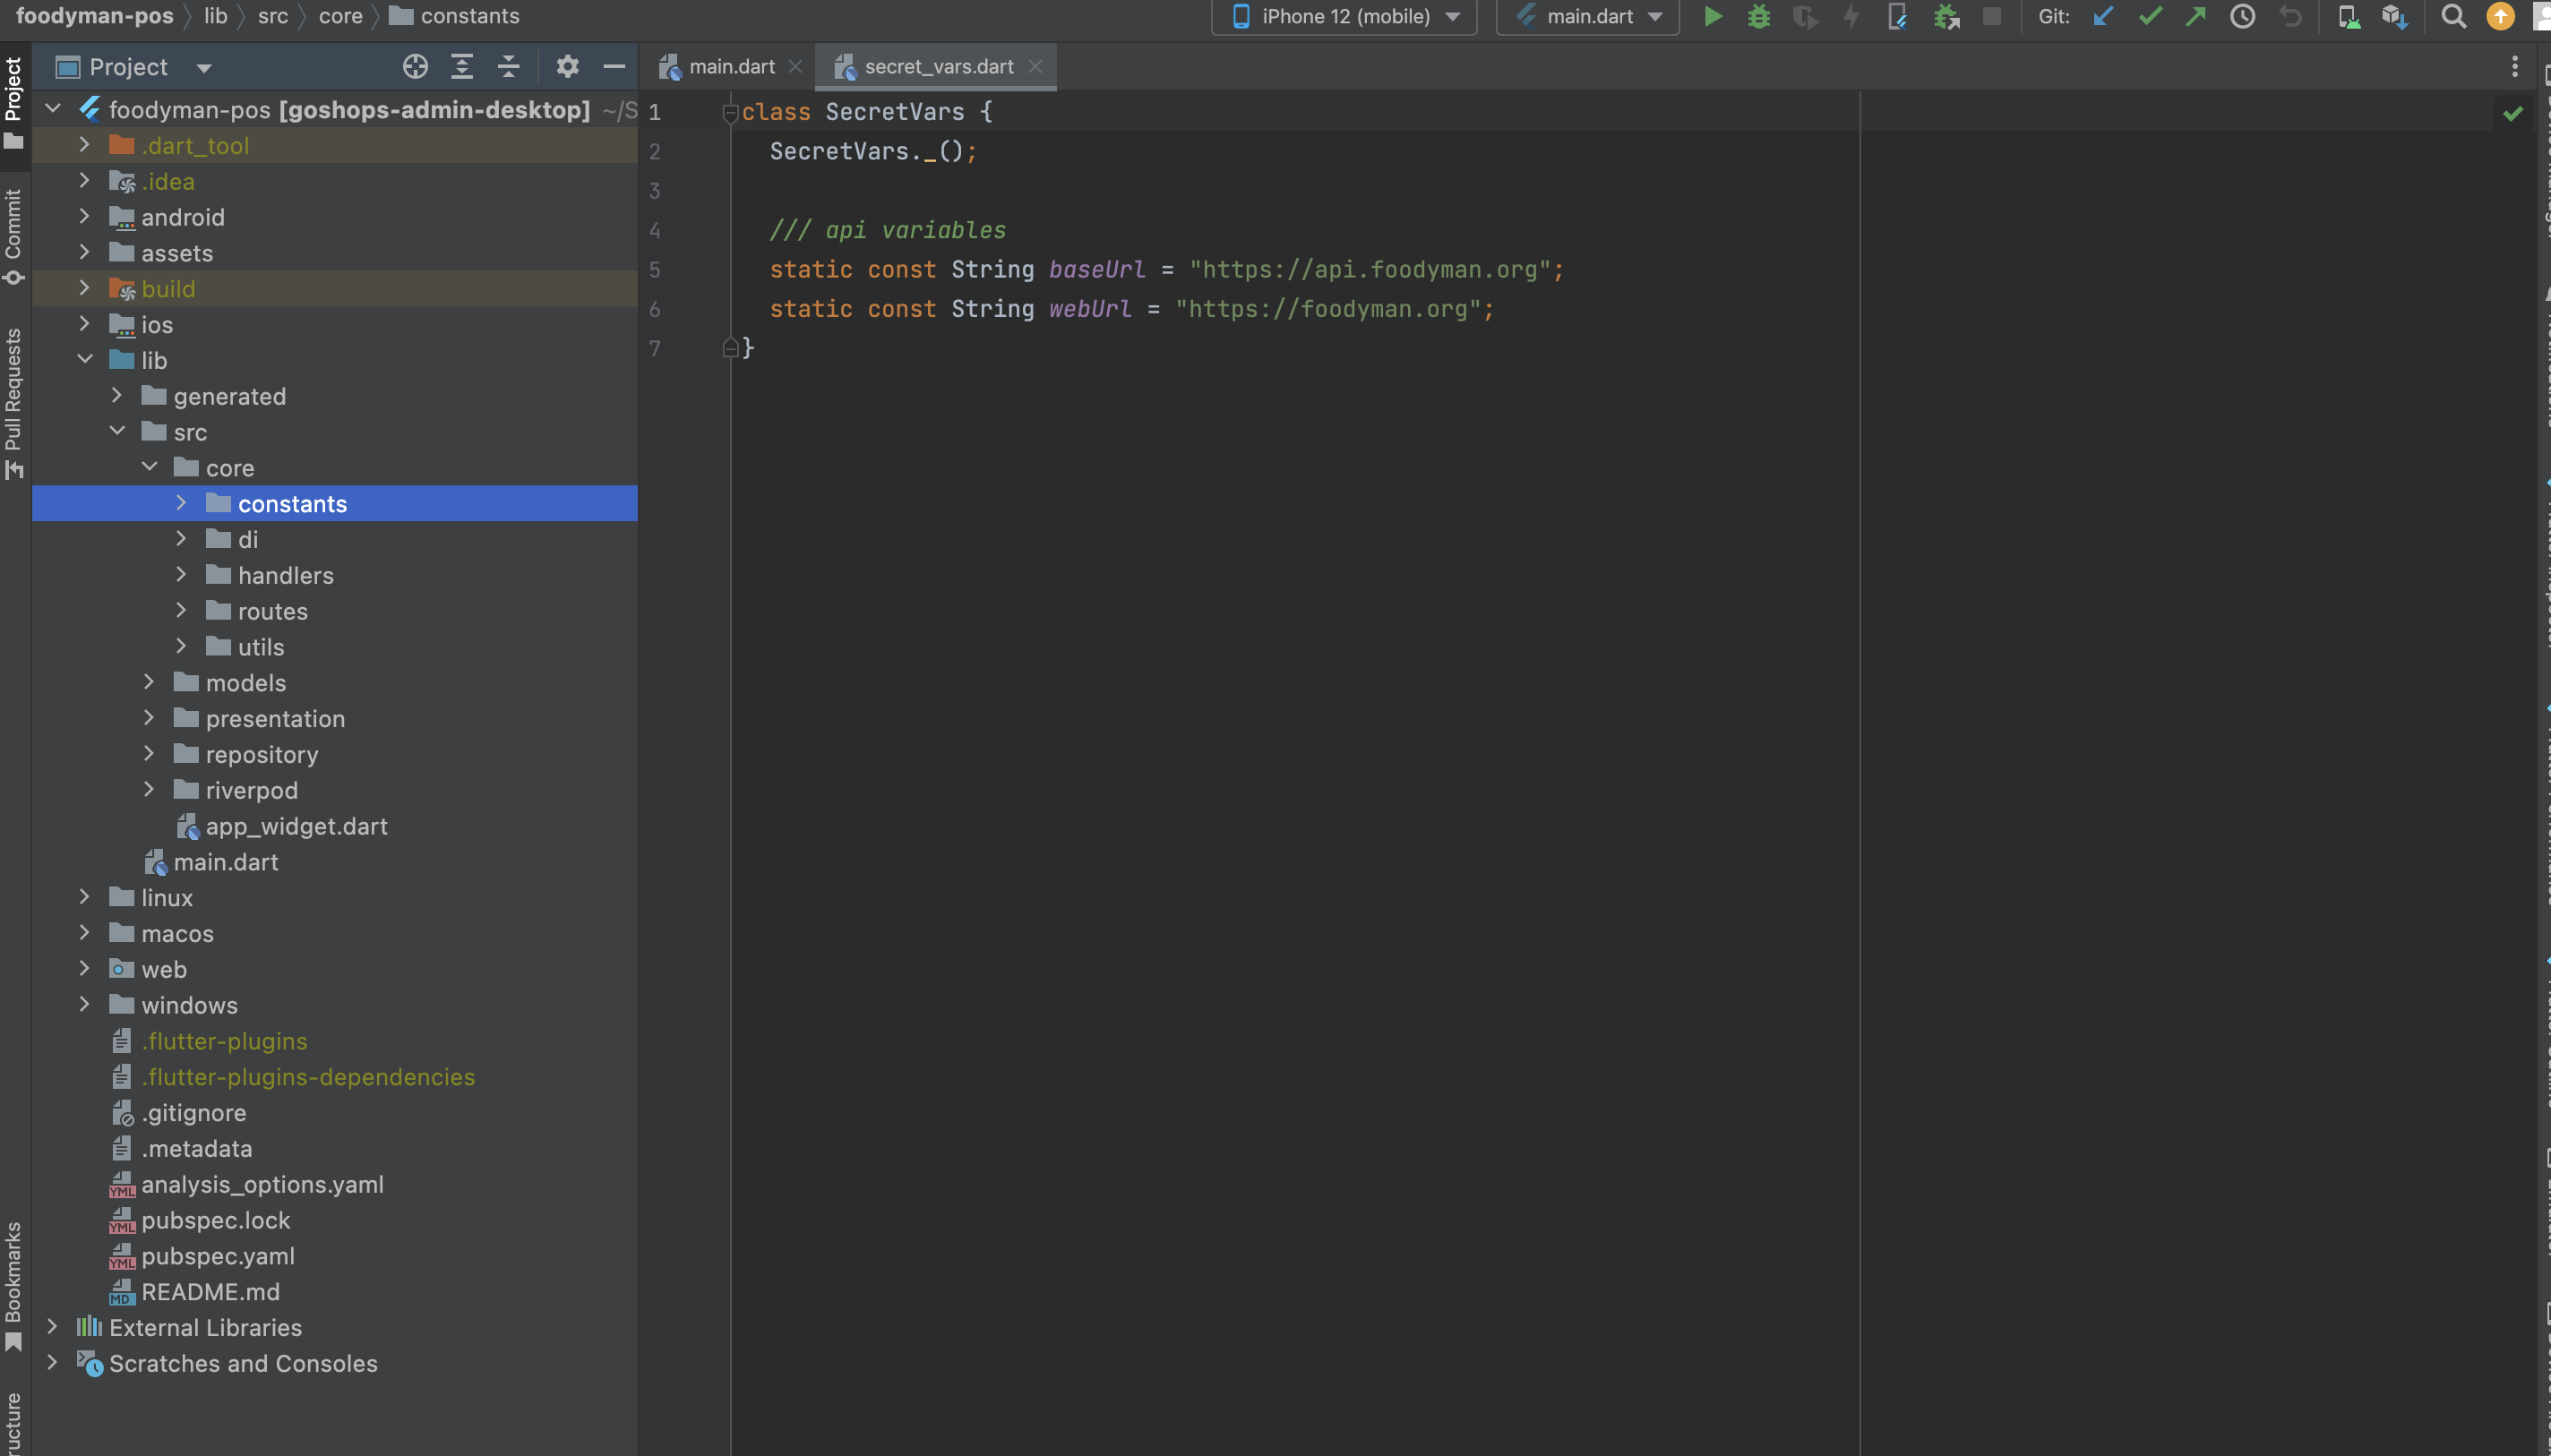
Task: Select Scratches and Consoles node
Action: pos(243,1362)
